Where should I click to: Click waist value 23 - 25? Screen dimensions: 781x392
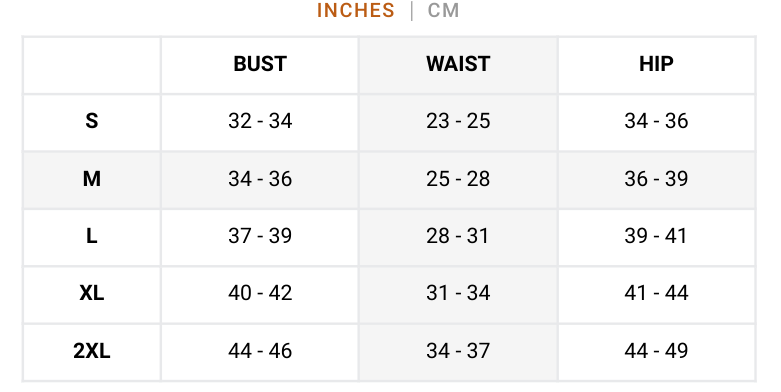(458, 121)
